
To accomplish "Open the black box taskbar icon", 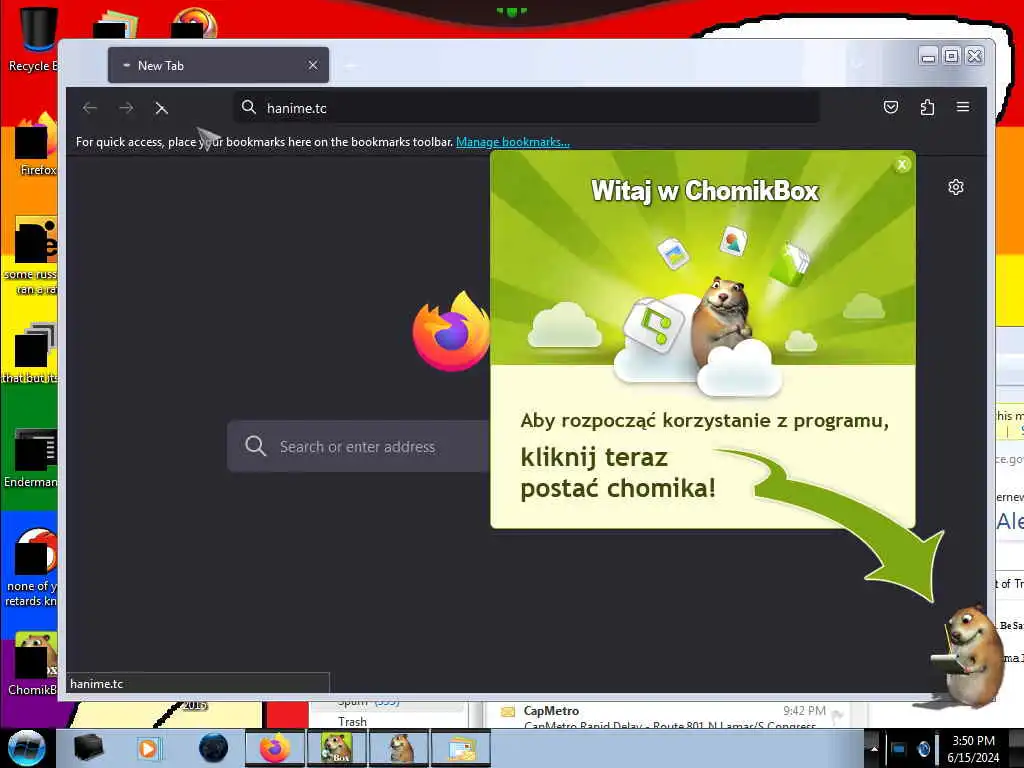I will click(89, 748).
